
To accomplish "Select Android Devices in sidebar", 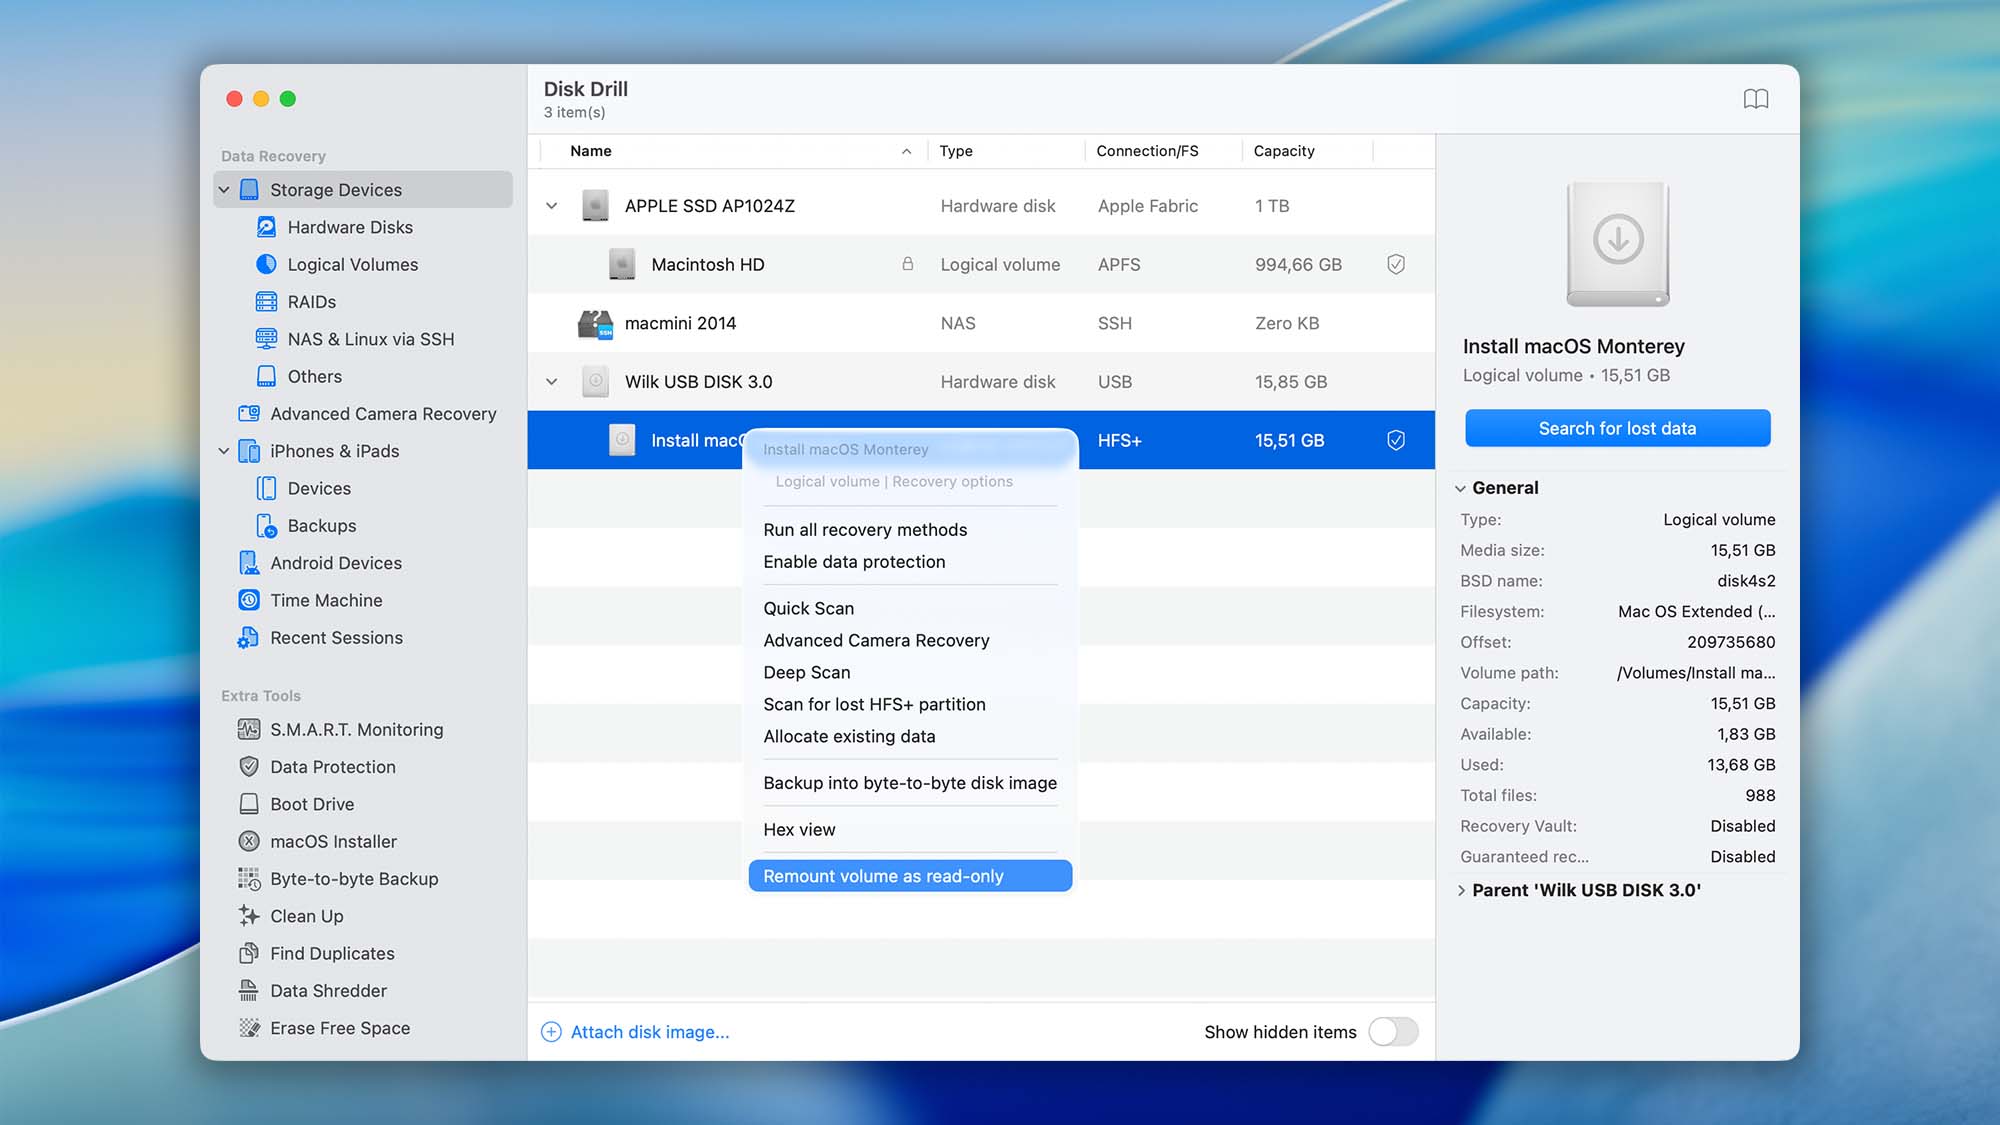I will 336,563.
